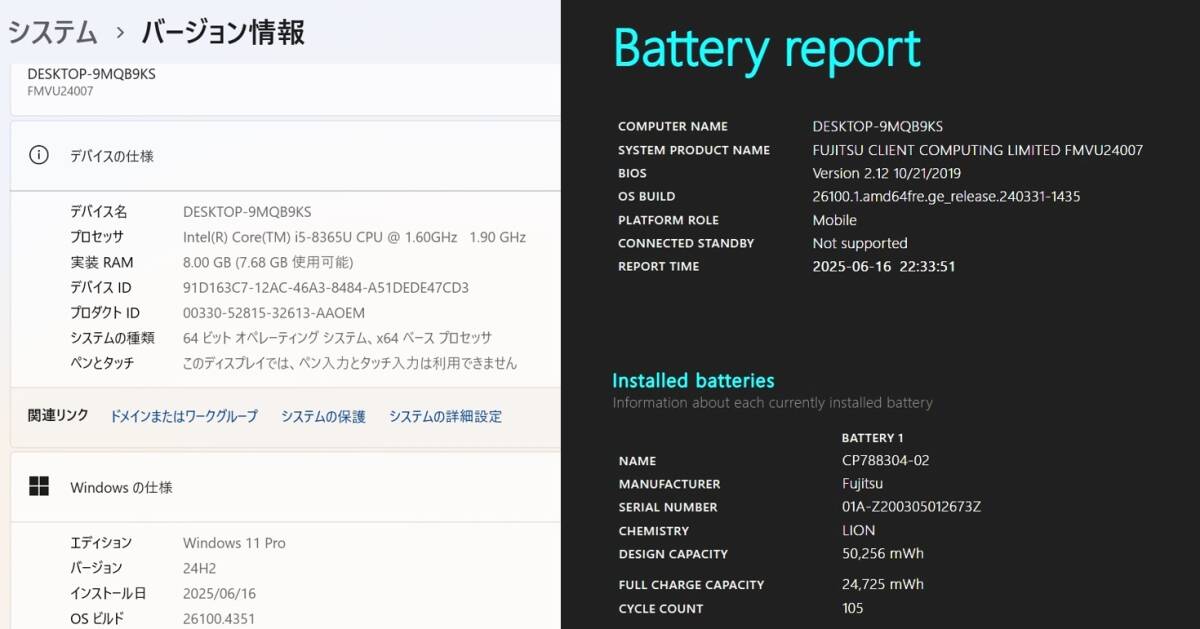Screen dimensions: 1200x629
Task: Select the MANUFACTURER value Fujitsu
Action: [863, 484]
